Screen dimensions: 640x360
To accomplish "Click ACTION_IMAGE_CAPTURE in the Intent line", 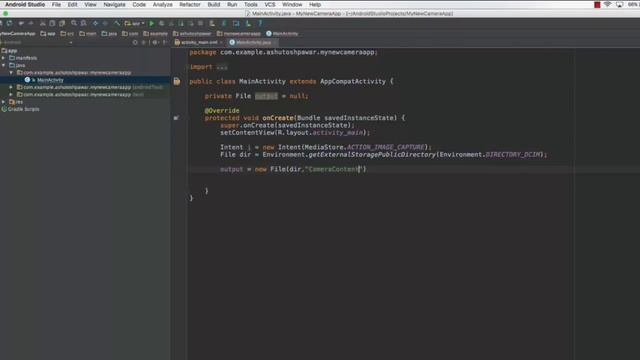I will pyautogui.click(x=385, y=147).
